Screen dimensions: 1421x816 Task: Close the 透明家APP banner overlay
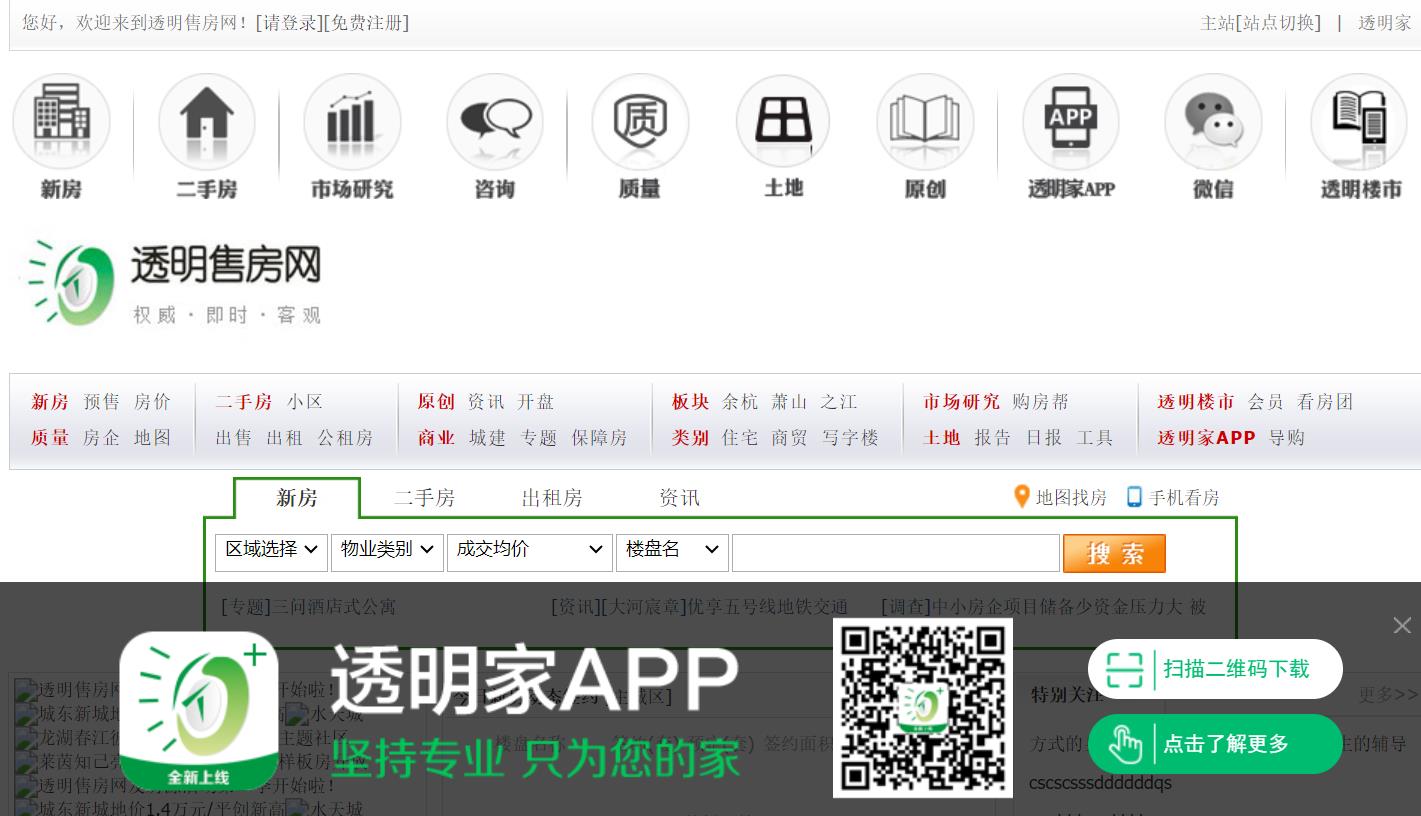pos(1402,625)
